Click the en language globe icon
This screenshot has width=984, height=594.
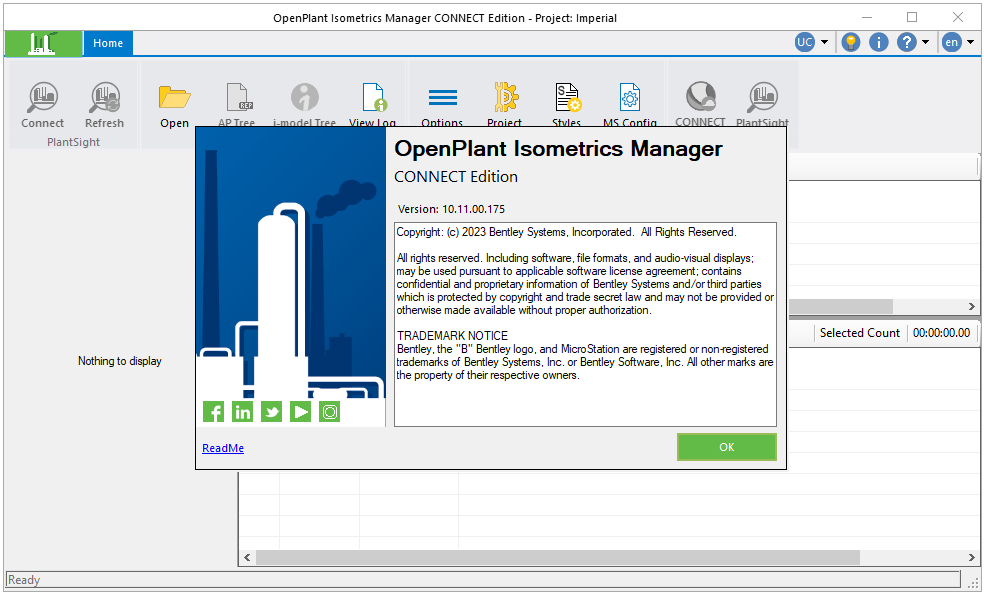951,42
